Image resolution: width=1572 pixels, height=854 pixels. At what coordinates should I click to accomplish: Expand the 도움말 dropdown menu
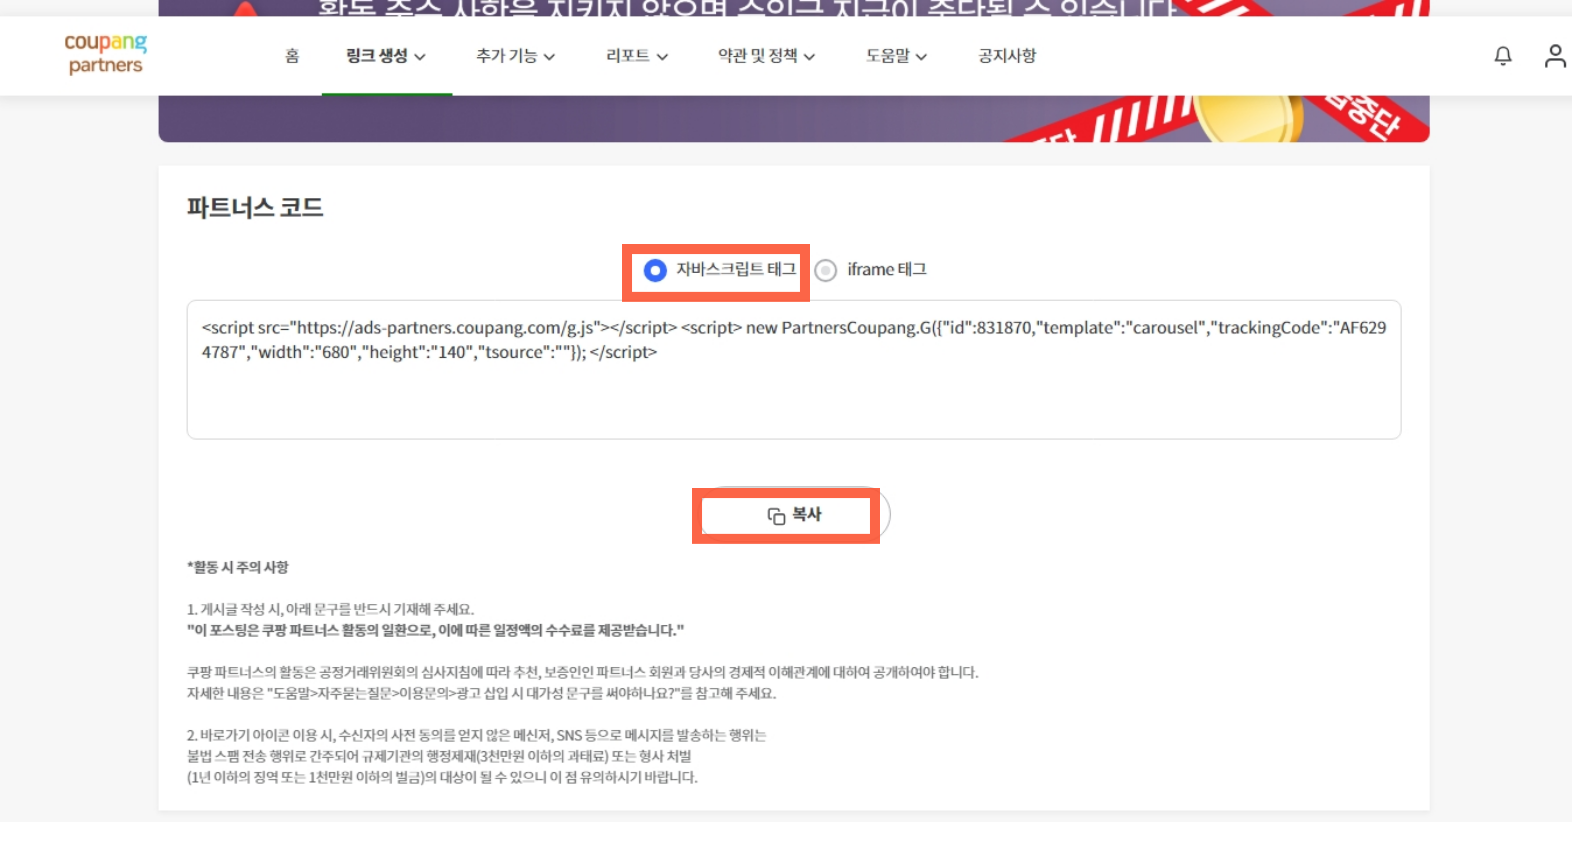pos(896,56)
